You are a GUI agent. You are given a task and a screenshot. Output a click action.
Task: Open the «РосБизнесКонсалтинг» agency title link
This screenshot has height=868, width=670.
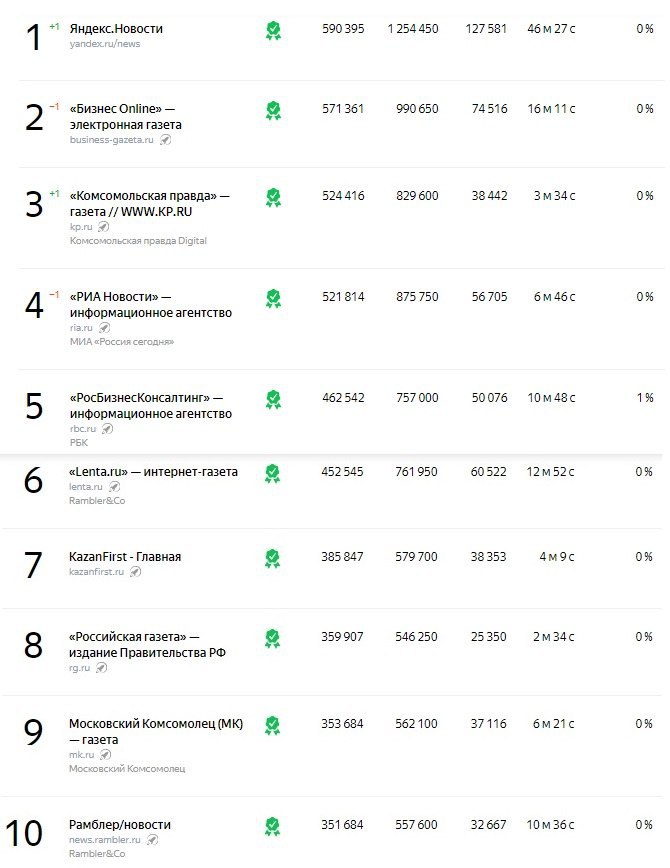(x=150, y=405)
